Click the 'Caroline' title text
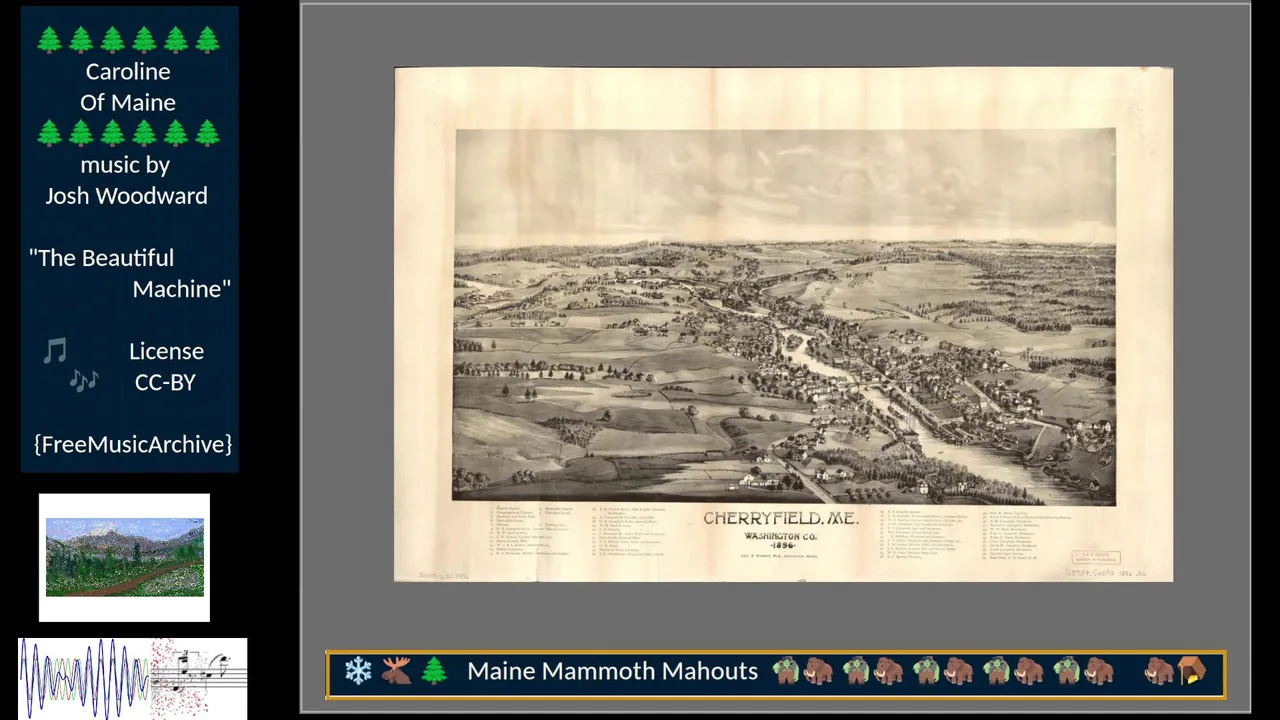Screen dimensions: 1280x720 128,72
